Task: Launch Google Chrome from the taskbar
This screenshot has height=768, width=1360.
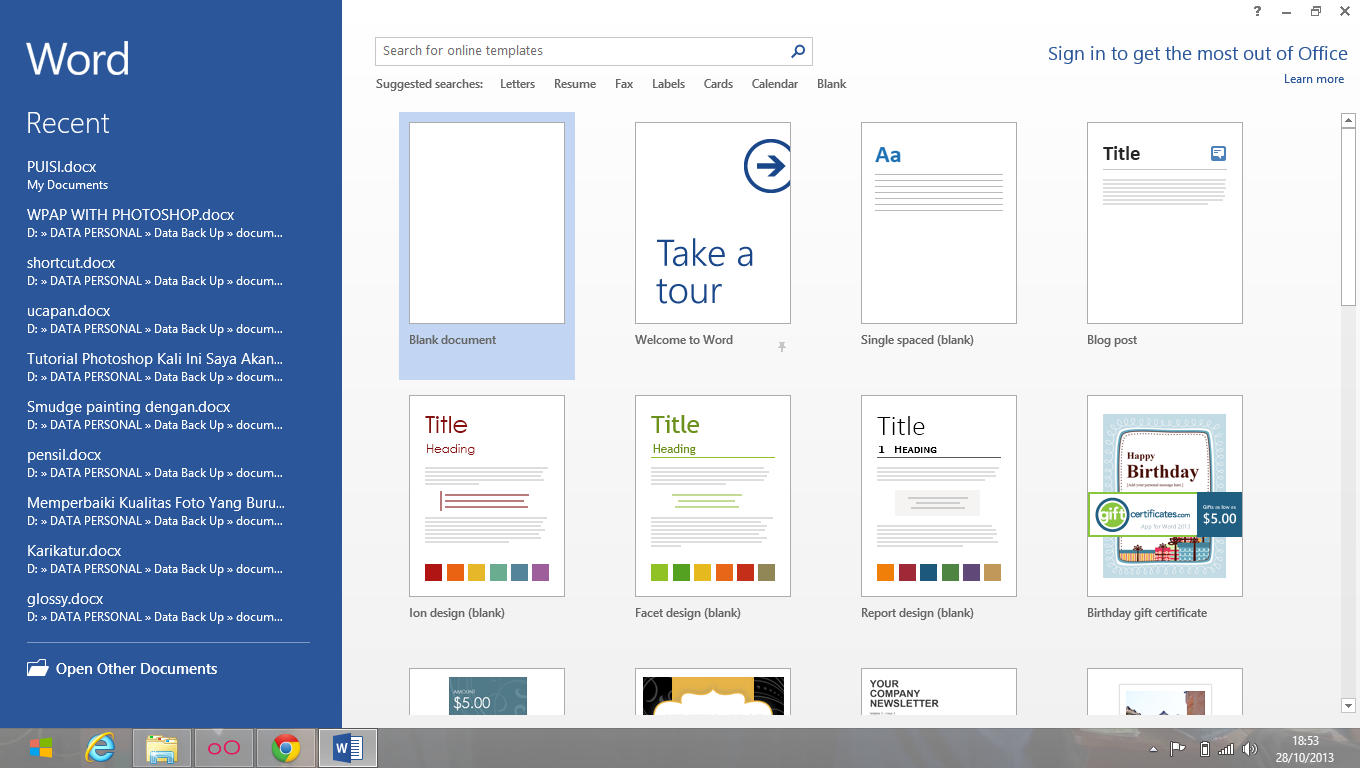Action: click(286, 748)
